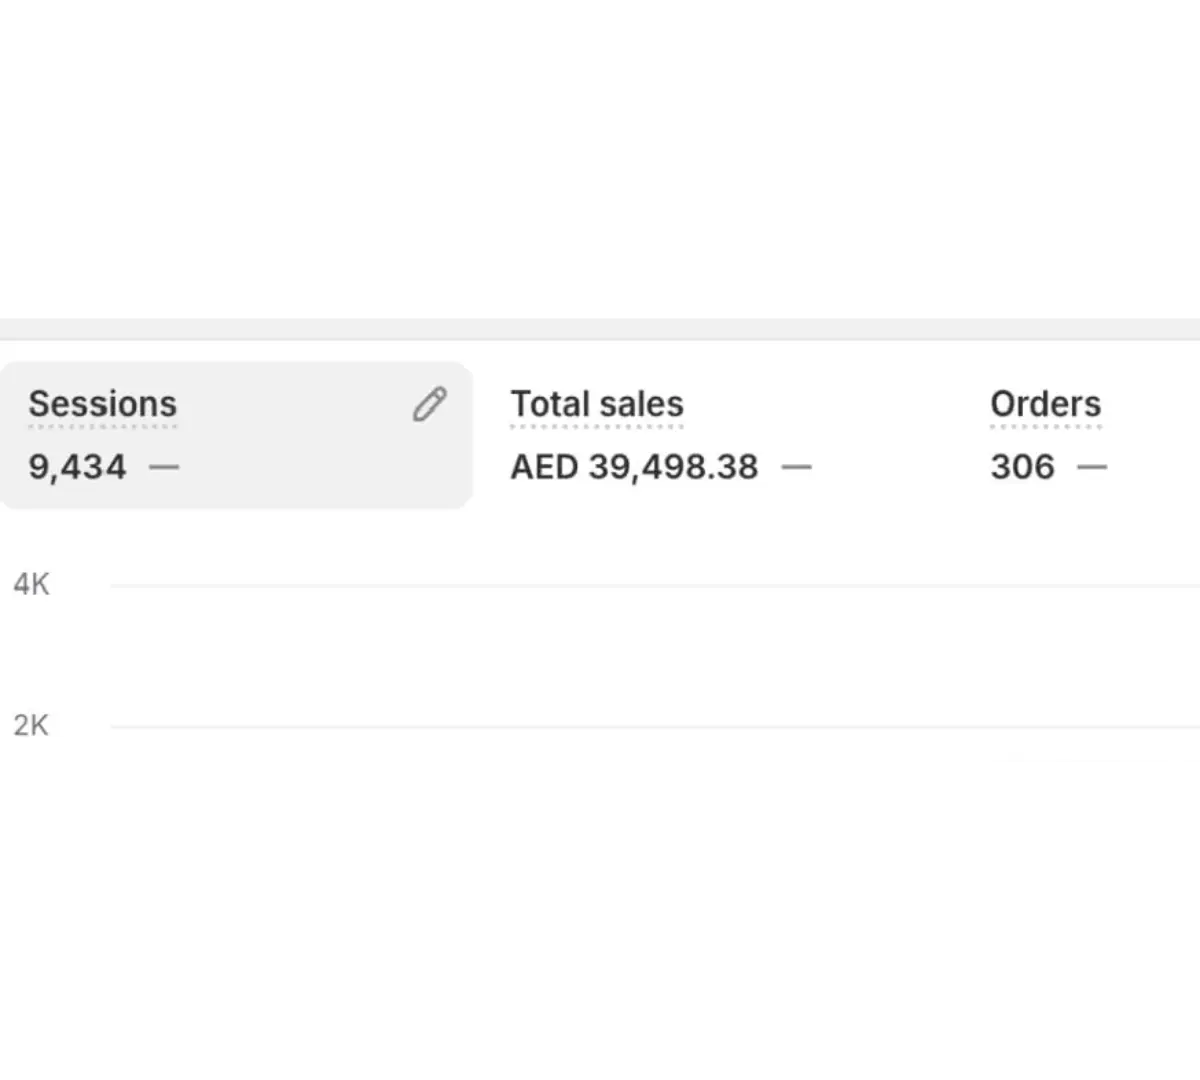
Task: Click the chart area between 4K and 2K lines
Action: click(x=655, y=656)
